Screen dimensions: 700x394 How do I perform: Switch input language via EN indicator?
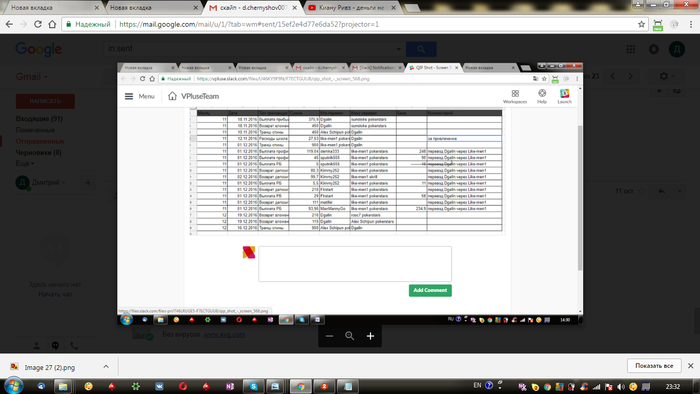pos(477,385)
